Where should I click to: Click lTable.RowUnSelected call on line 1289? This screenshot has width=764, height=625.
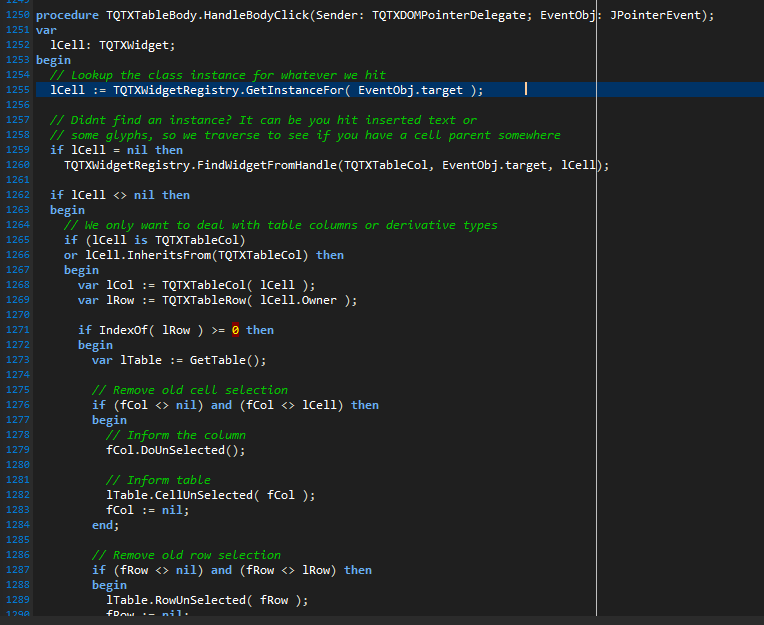207,600
